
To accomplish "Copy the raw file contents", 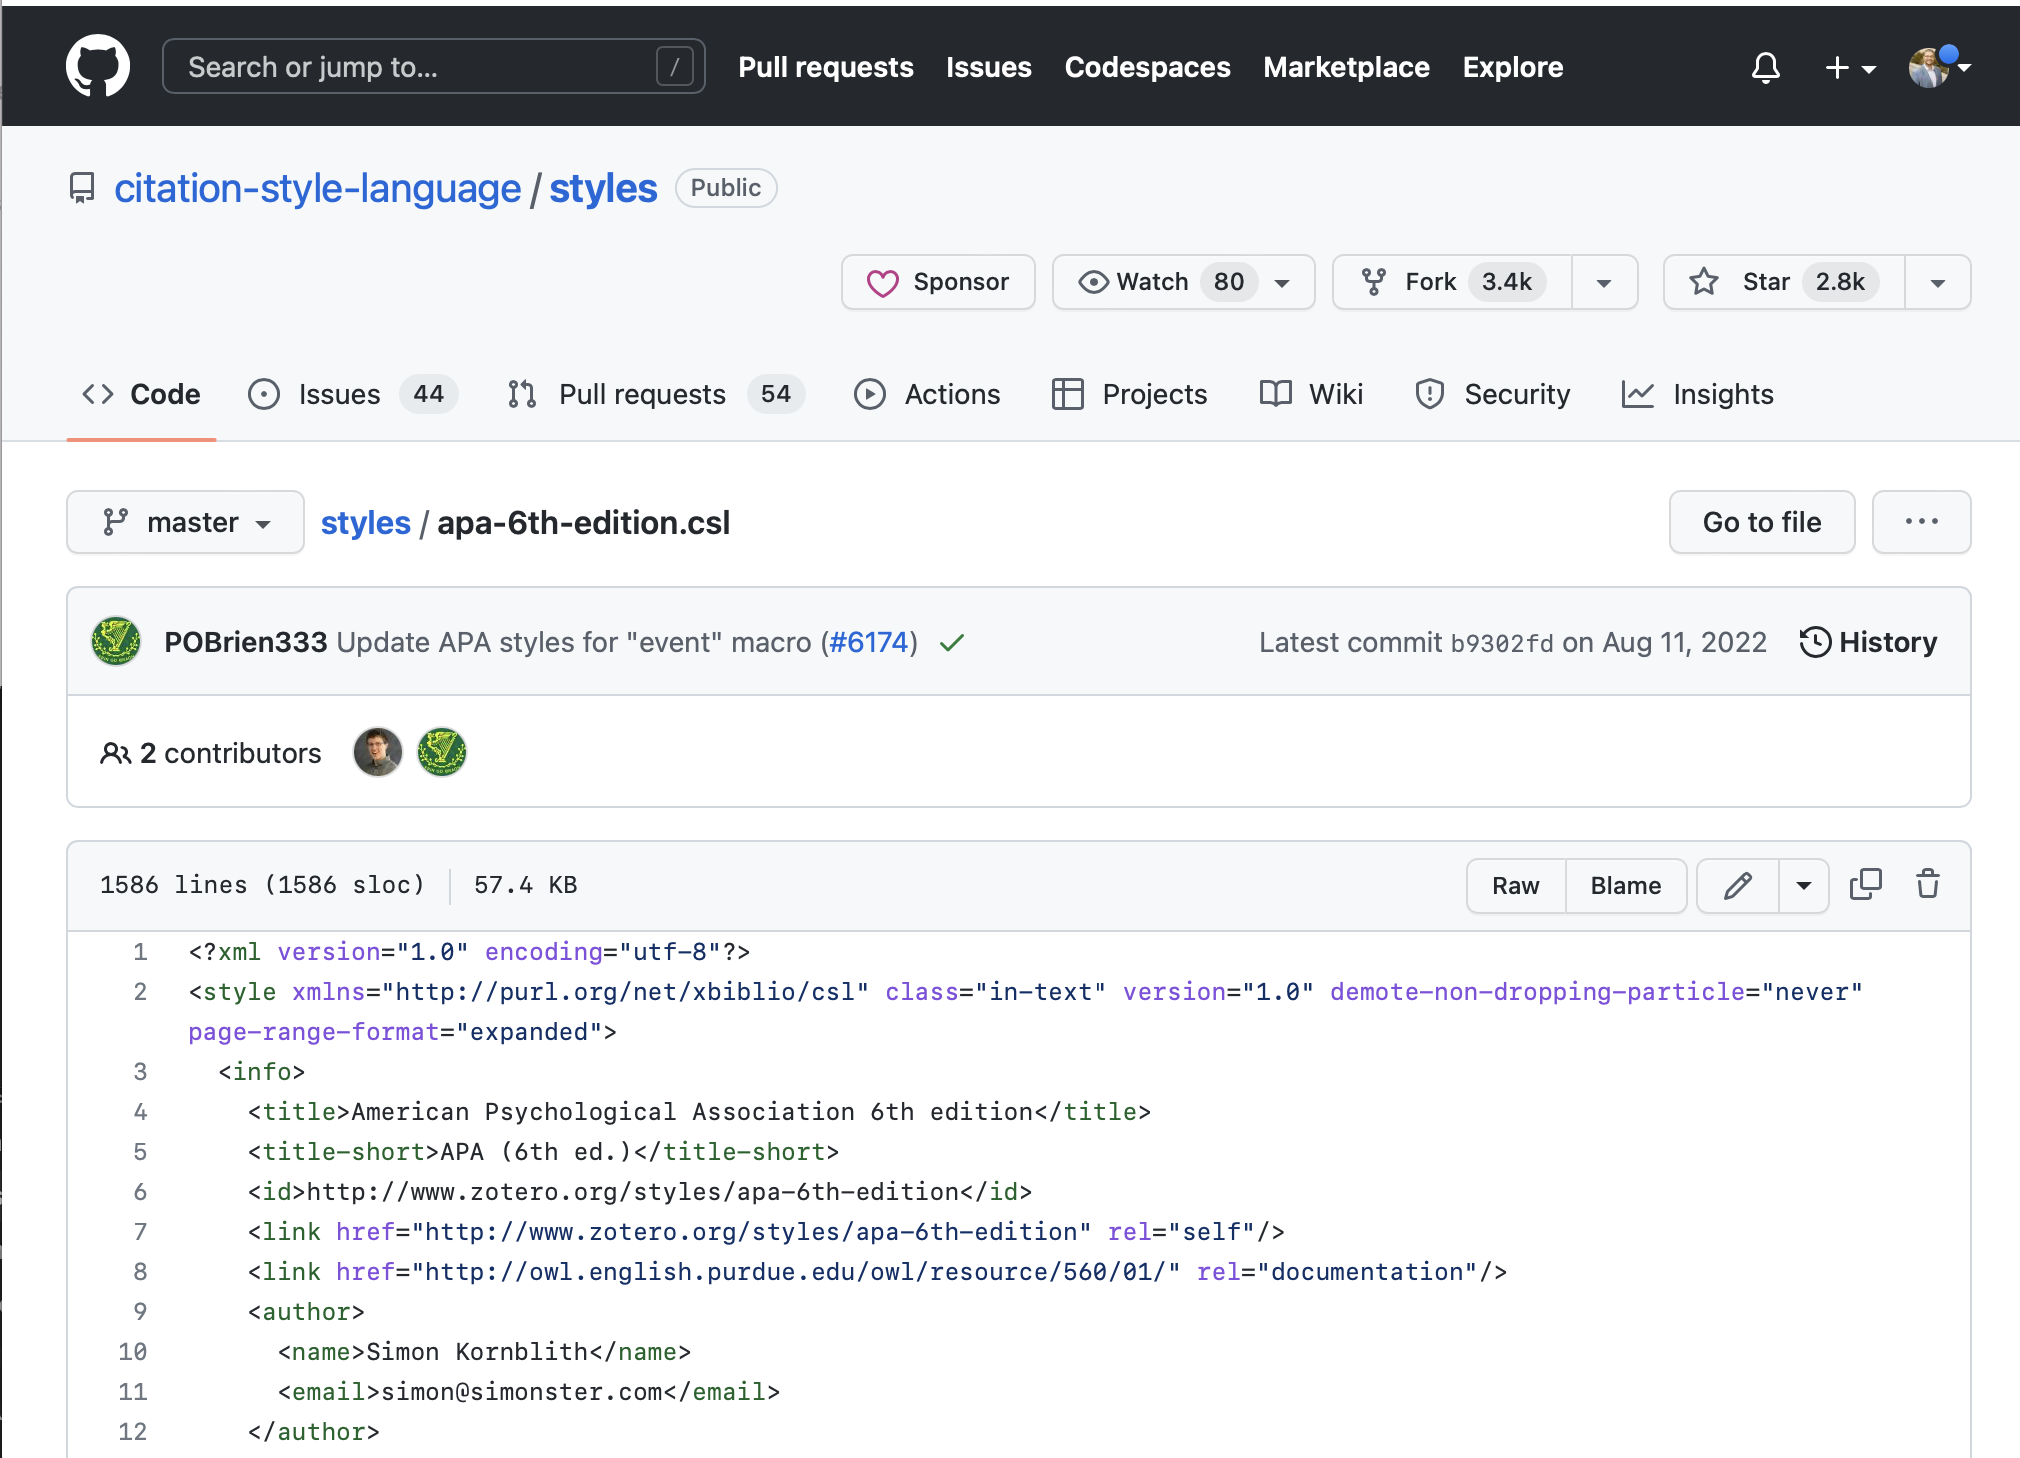I will [1866, 885].
